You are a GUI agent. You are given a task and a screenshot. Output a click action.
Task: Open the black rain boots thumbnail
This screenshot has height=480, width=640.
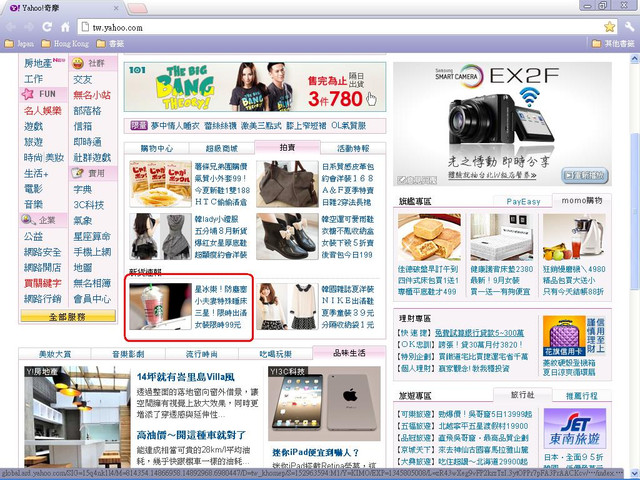click(x=287, y=236)
